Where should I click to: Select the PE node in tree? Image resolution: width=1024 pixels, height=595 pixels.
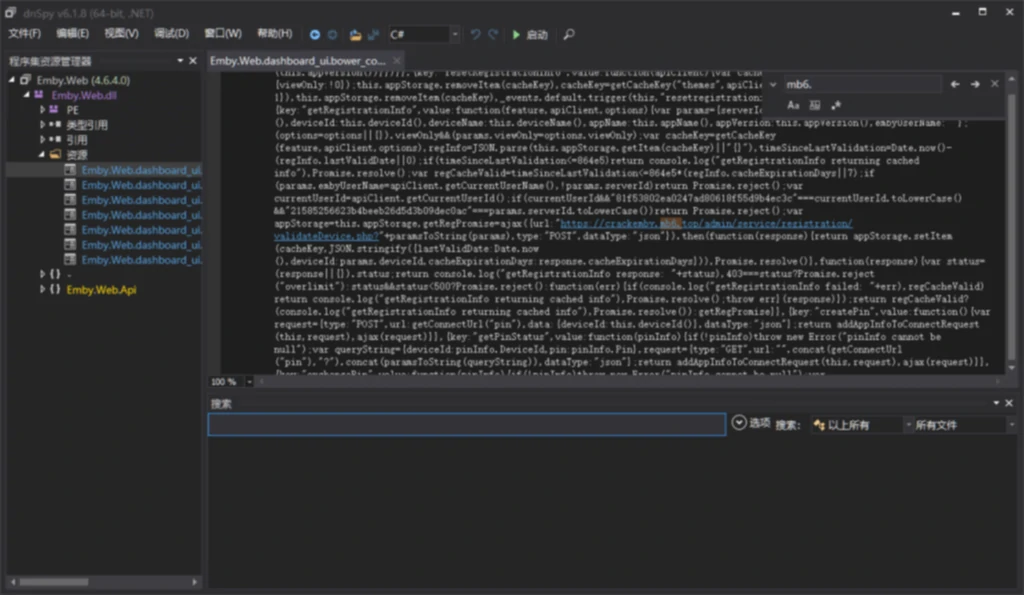click(72, 110)
